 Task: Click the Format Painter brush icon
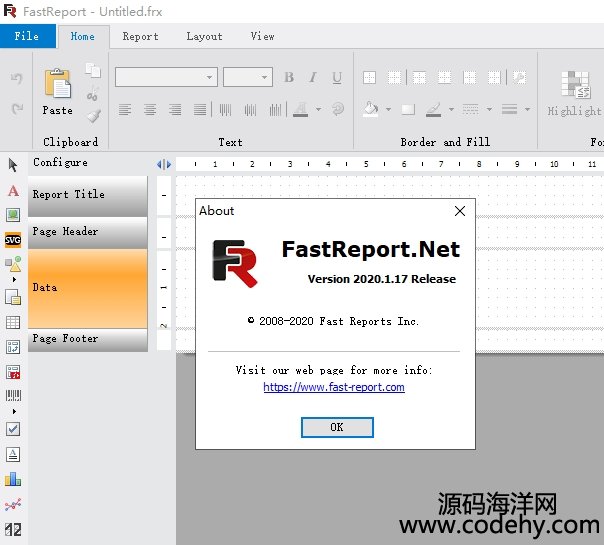click(x=93, y=116)
